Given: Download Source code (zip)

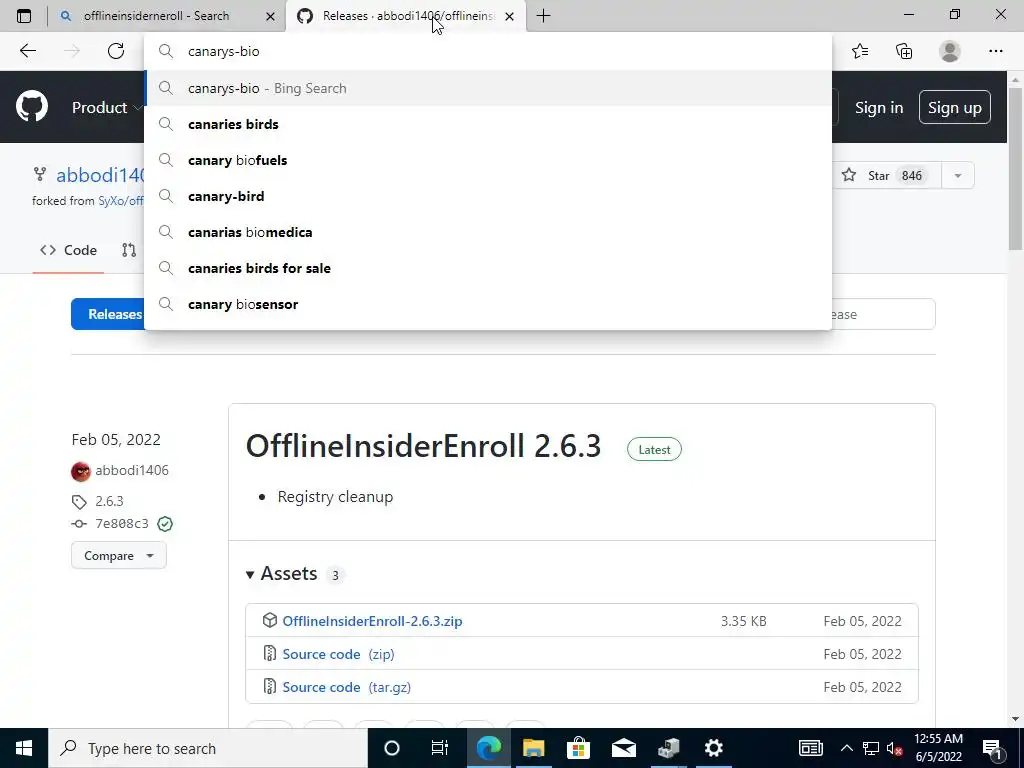Looking at the screenshot, I should 338,654.
